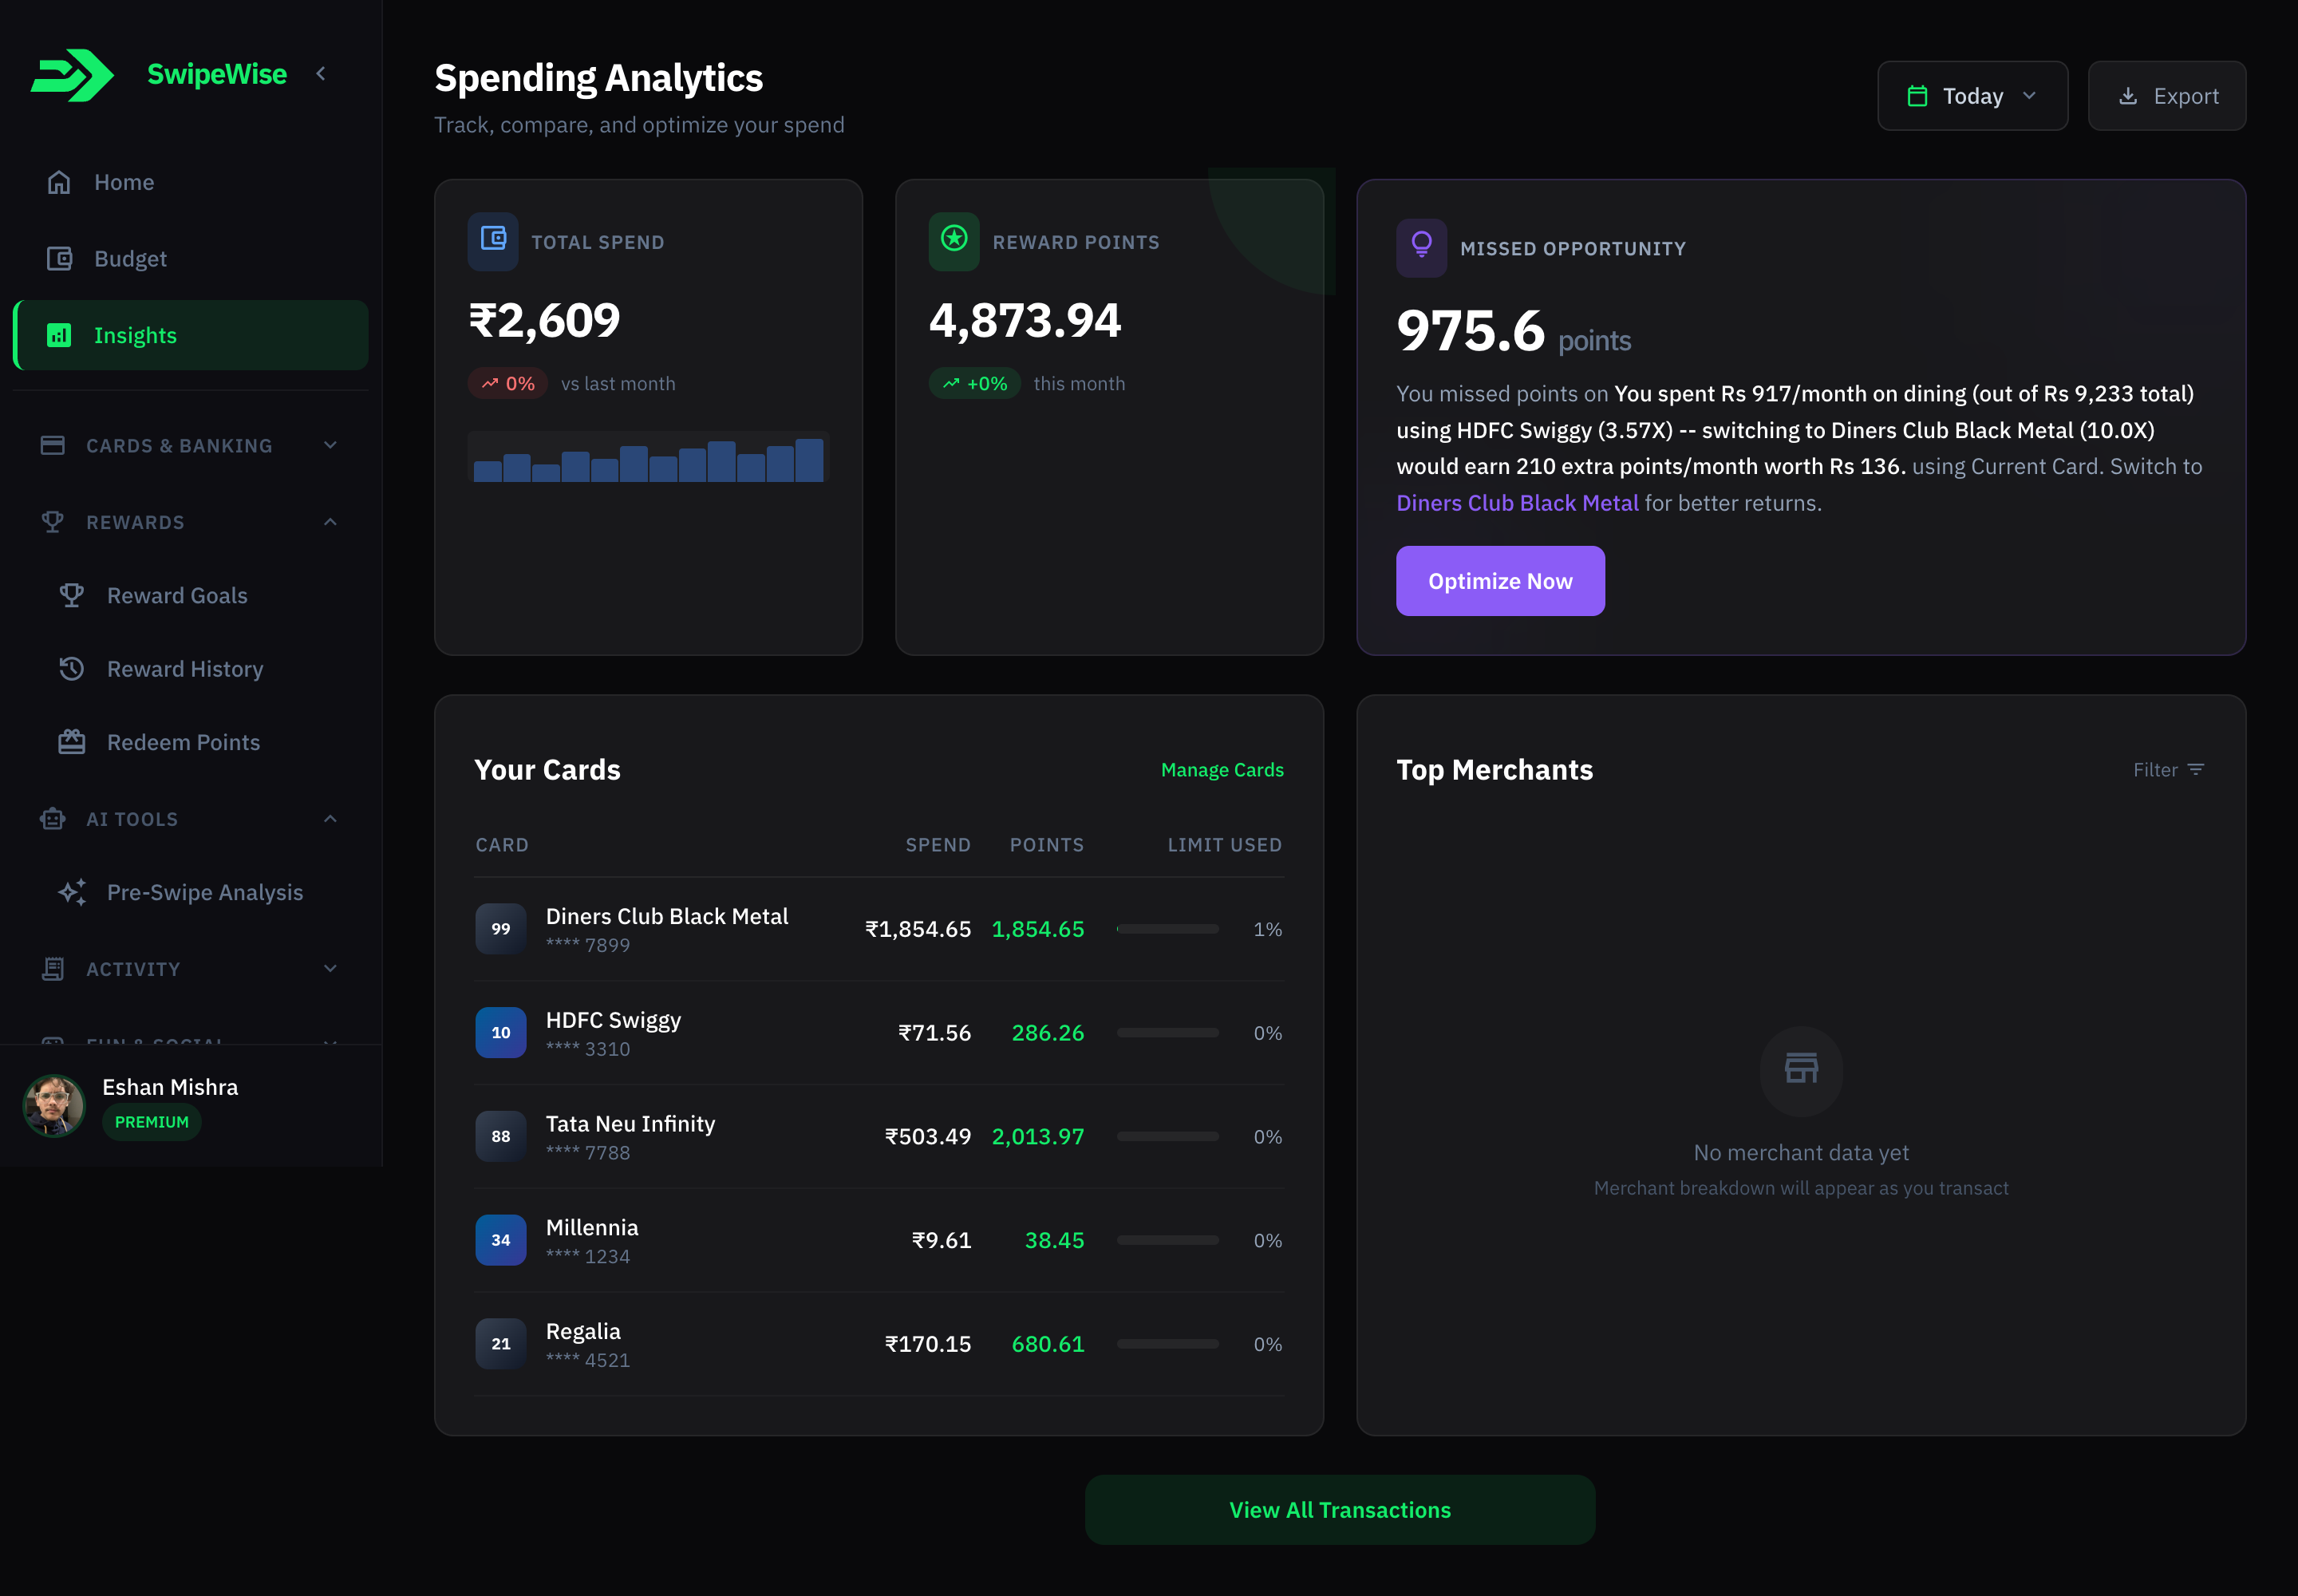Click the ₹2,609 total spend value
This screenshot has width=2298, height=1596.
[x=544, y=320]
